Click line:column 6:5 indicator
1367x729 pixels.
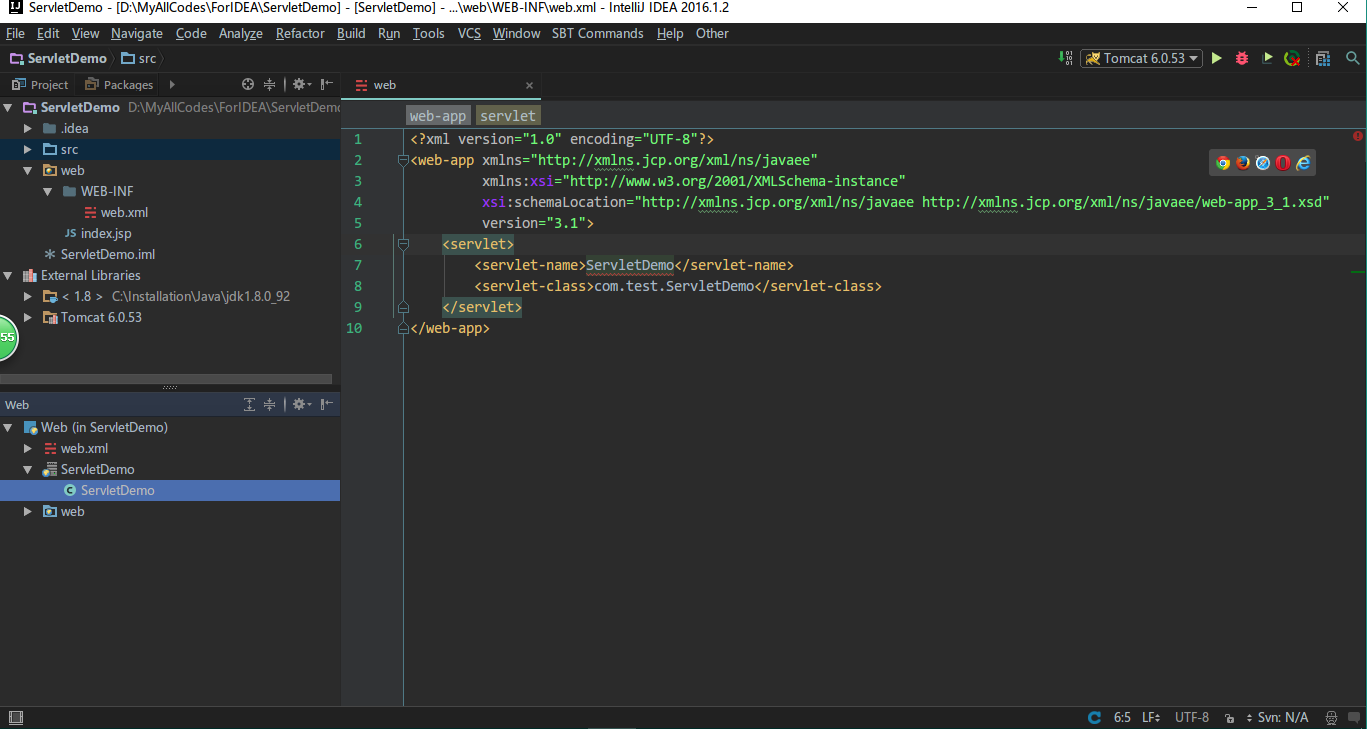click(1122, 718)
